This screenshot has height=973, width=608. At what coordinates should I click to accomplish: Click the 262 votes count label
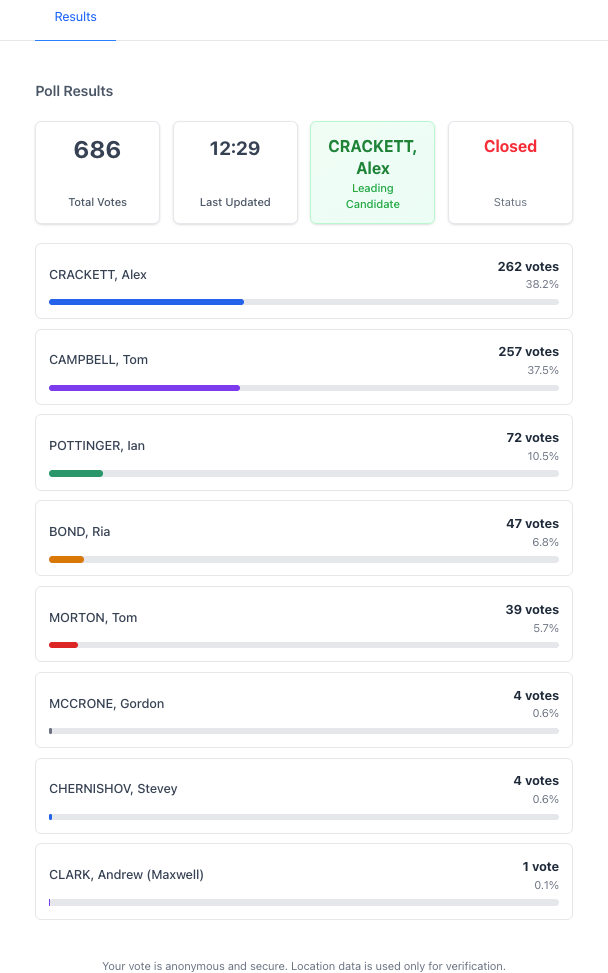tap(528, 267)
